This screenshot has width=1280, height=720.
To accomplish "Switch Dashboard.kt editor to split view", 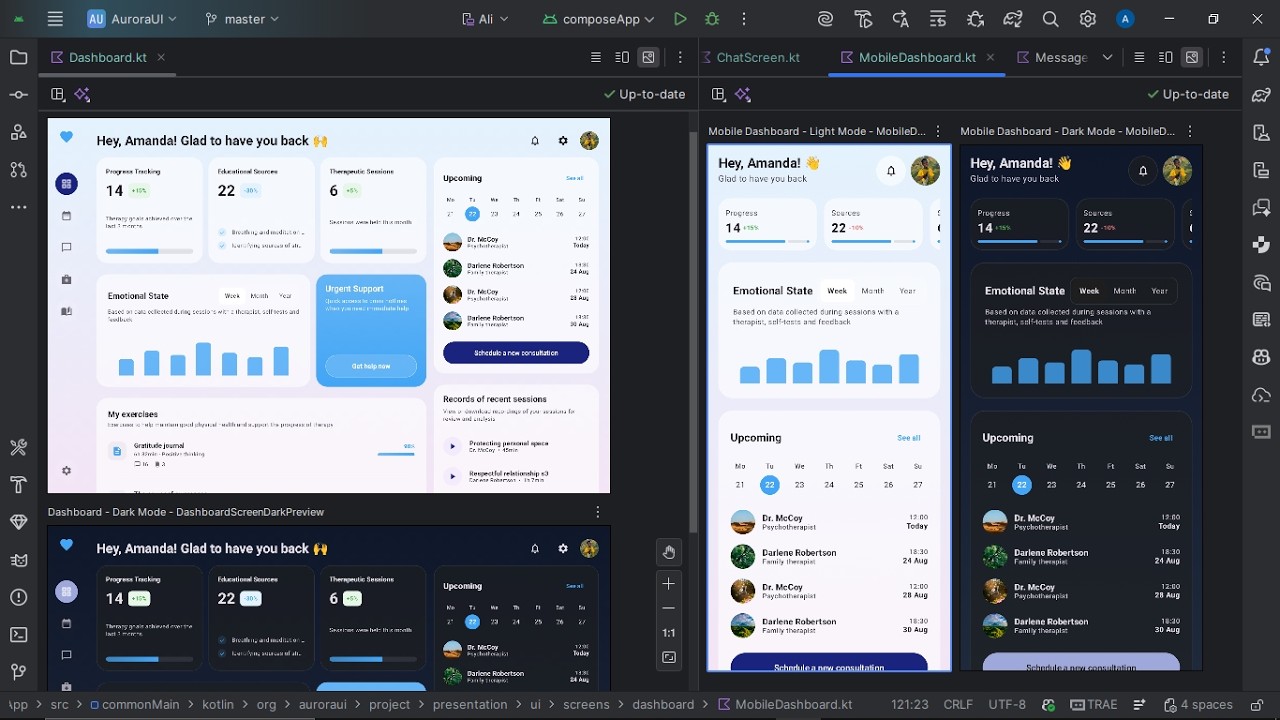I will pos(622,58).
